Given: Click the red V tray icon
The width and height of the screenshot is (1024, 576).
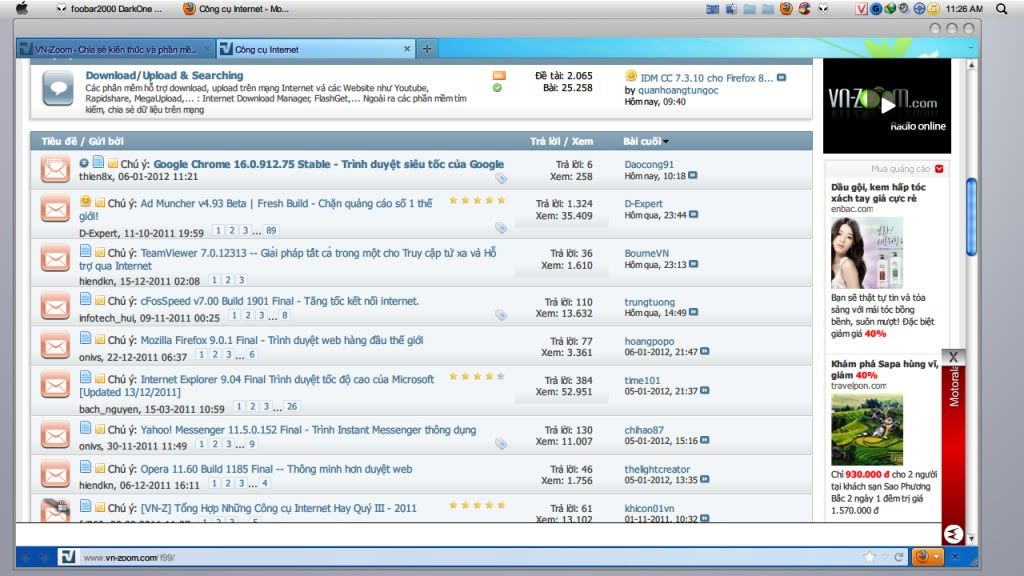Looking at the screenshot, I should [861, 8].
